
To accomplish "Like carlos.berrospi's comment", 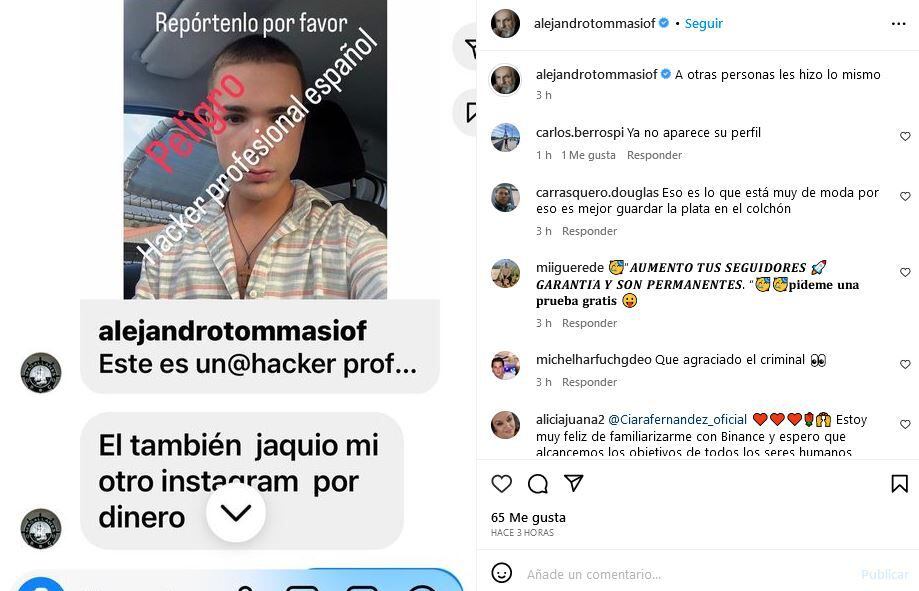I will pos(905,136).
